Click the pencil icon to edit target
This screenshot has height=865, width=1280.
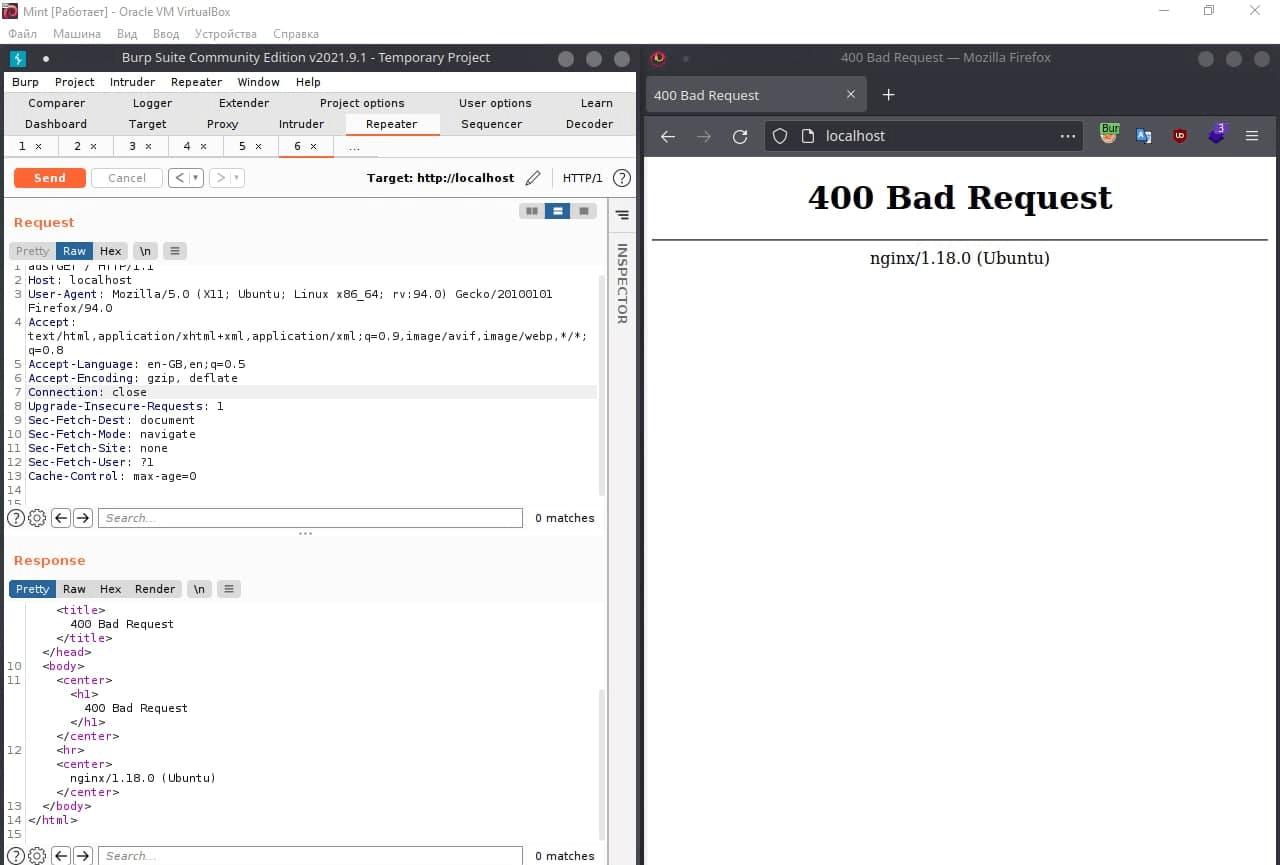(533, 178)
